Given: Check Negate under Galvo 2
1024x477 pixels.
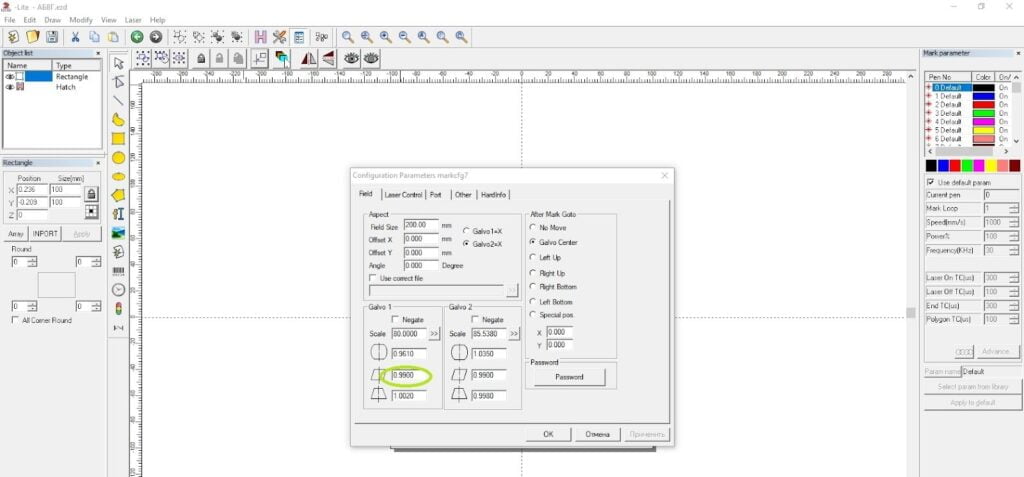Looking at the screenshot, I should 475,320.
